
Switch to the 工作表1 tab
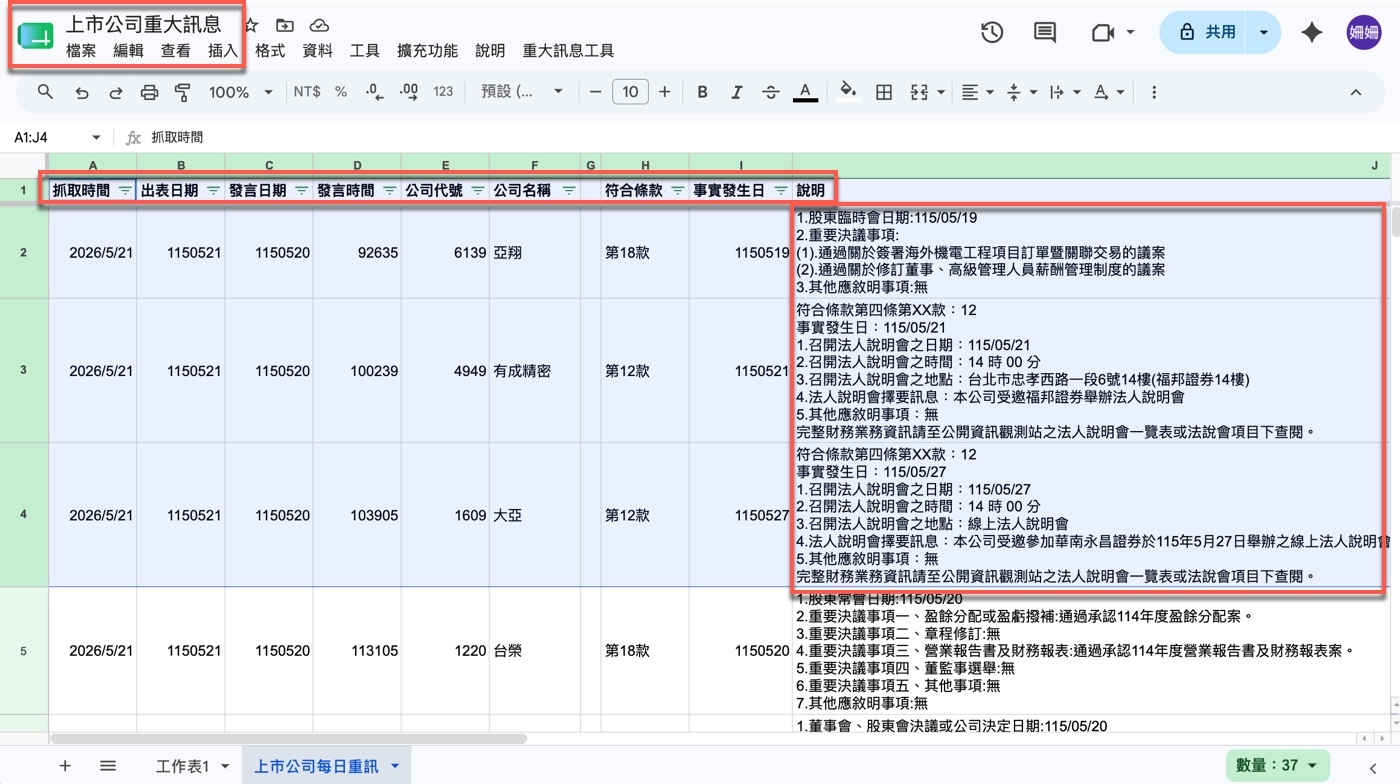[x=182, y=766]
